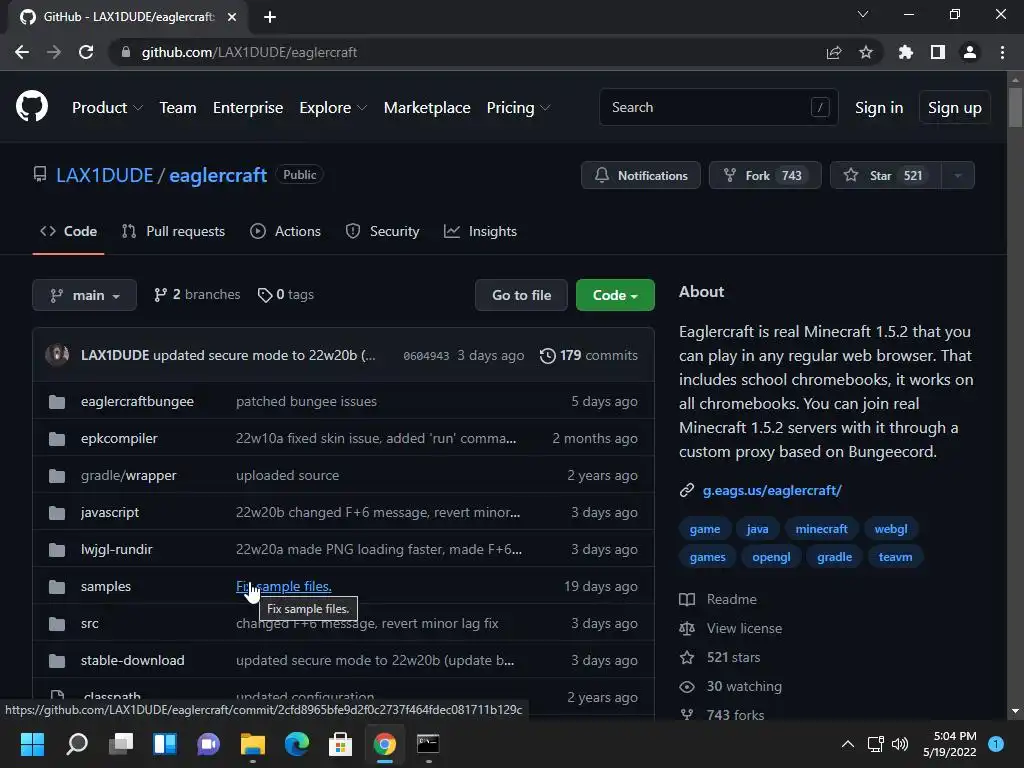Image resolution: width=1024 pixels, height=768 pixels.
Task: Open Chrome three-dot menu
Action: (1002, 52)
